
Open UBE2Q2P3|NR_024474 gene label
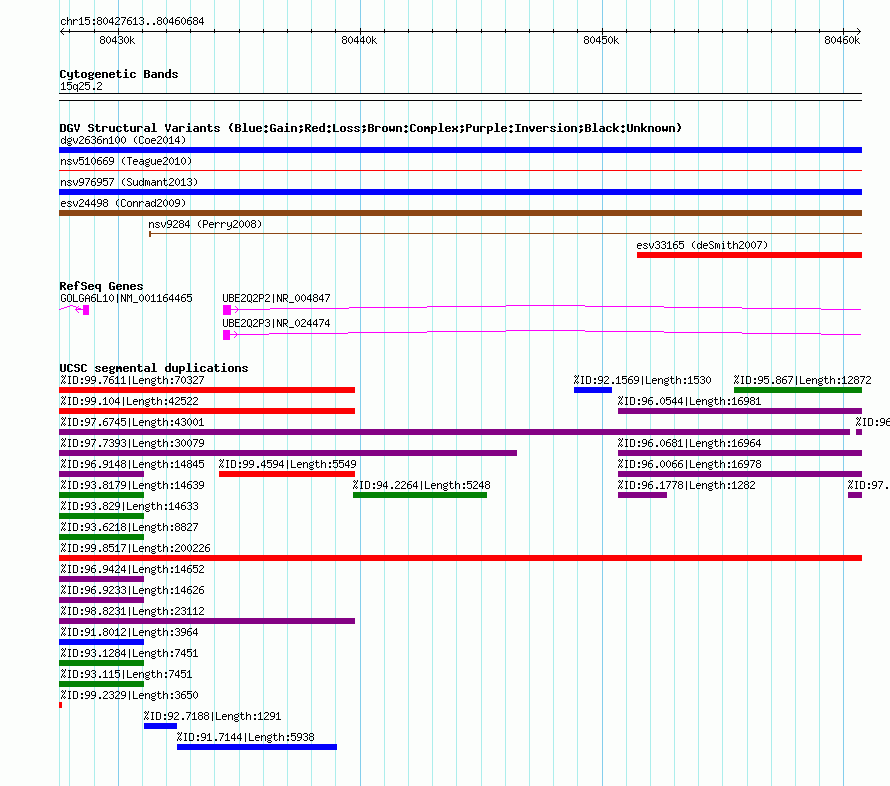pyautogui.click(x=276, y=323)
